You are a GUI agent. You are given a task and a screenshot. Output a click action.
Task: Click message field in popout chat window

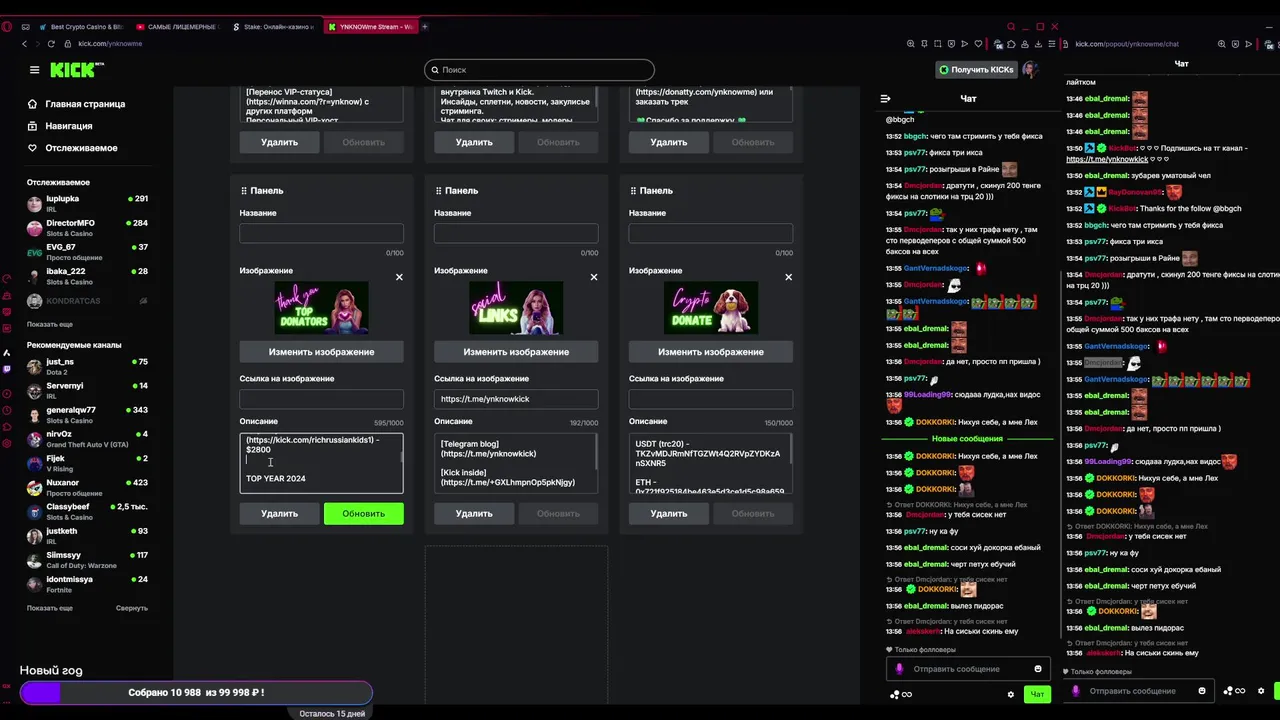1140,691
